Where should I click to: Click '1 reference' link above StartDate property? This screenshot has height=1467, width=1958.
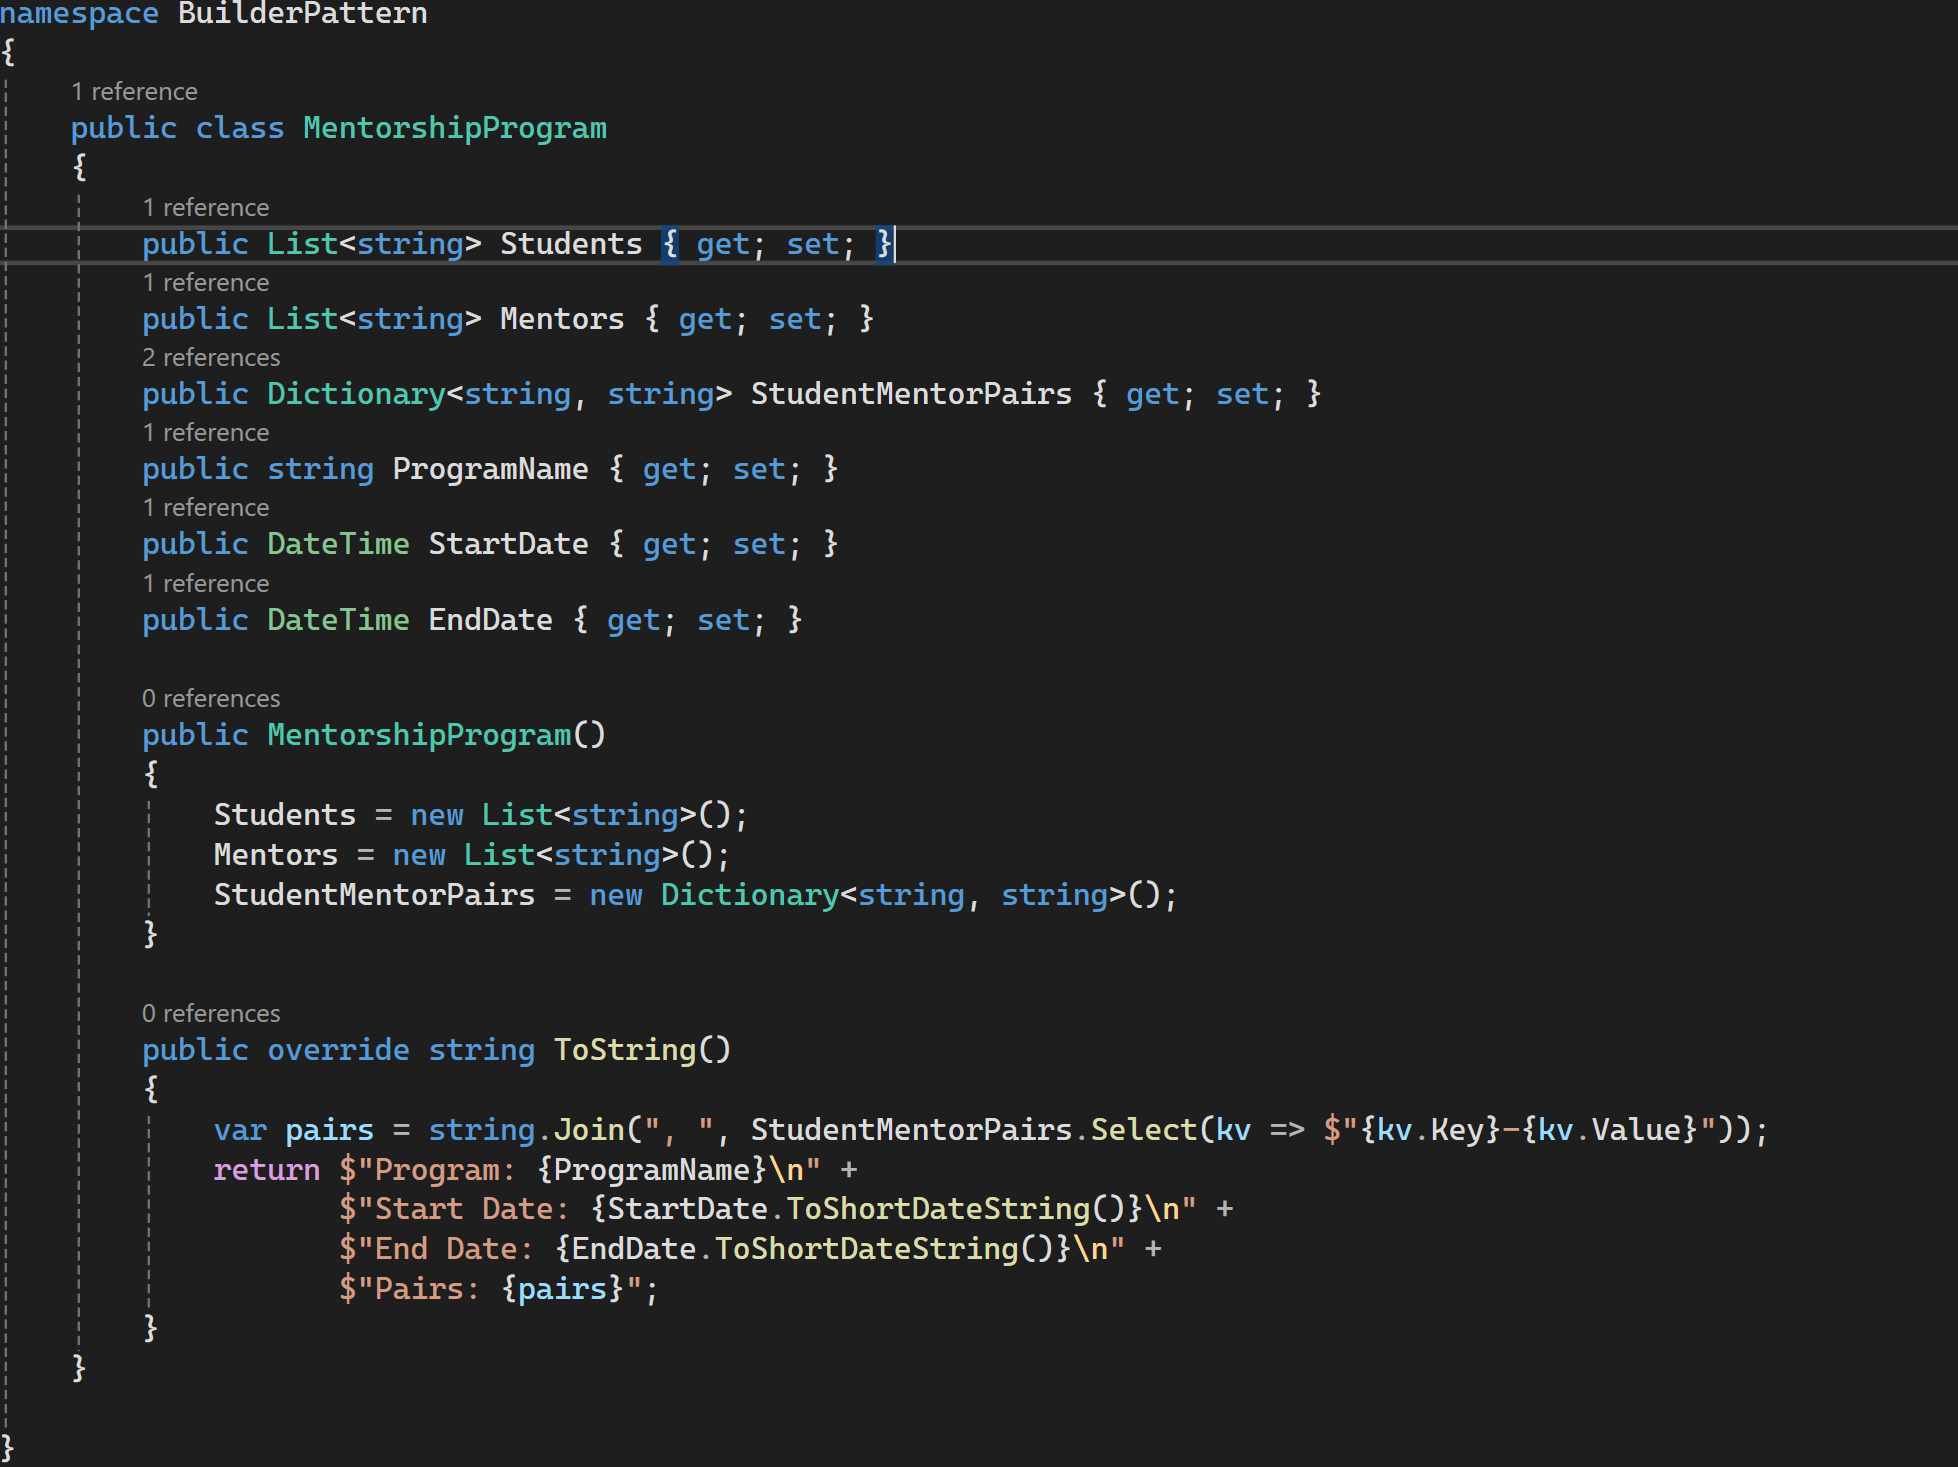205,508
